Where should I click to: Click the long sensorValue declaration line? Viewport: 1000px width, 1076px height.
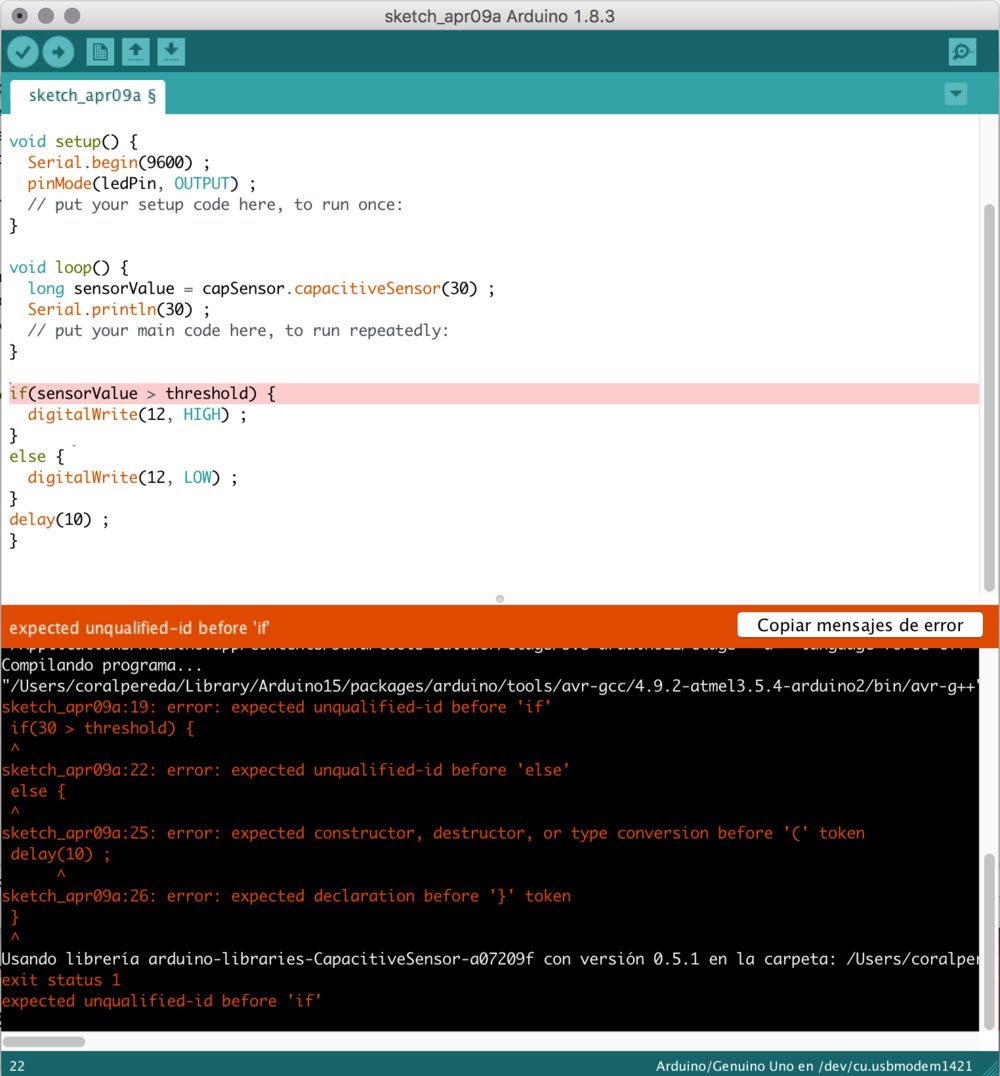click(x=261, y=289)
